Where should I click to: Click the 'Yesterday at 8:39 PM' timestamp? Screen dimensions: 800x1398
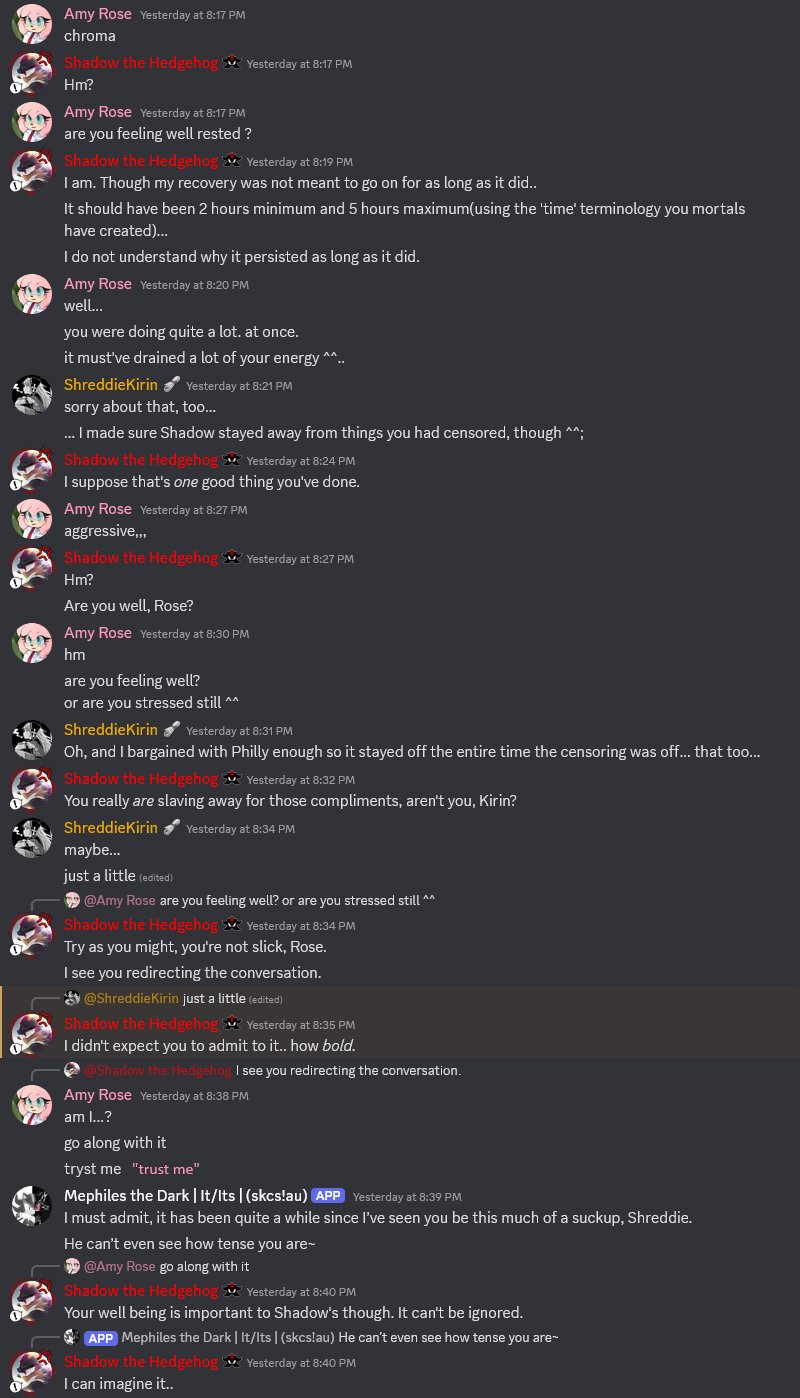pos(407,1197)
